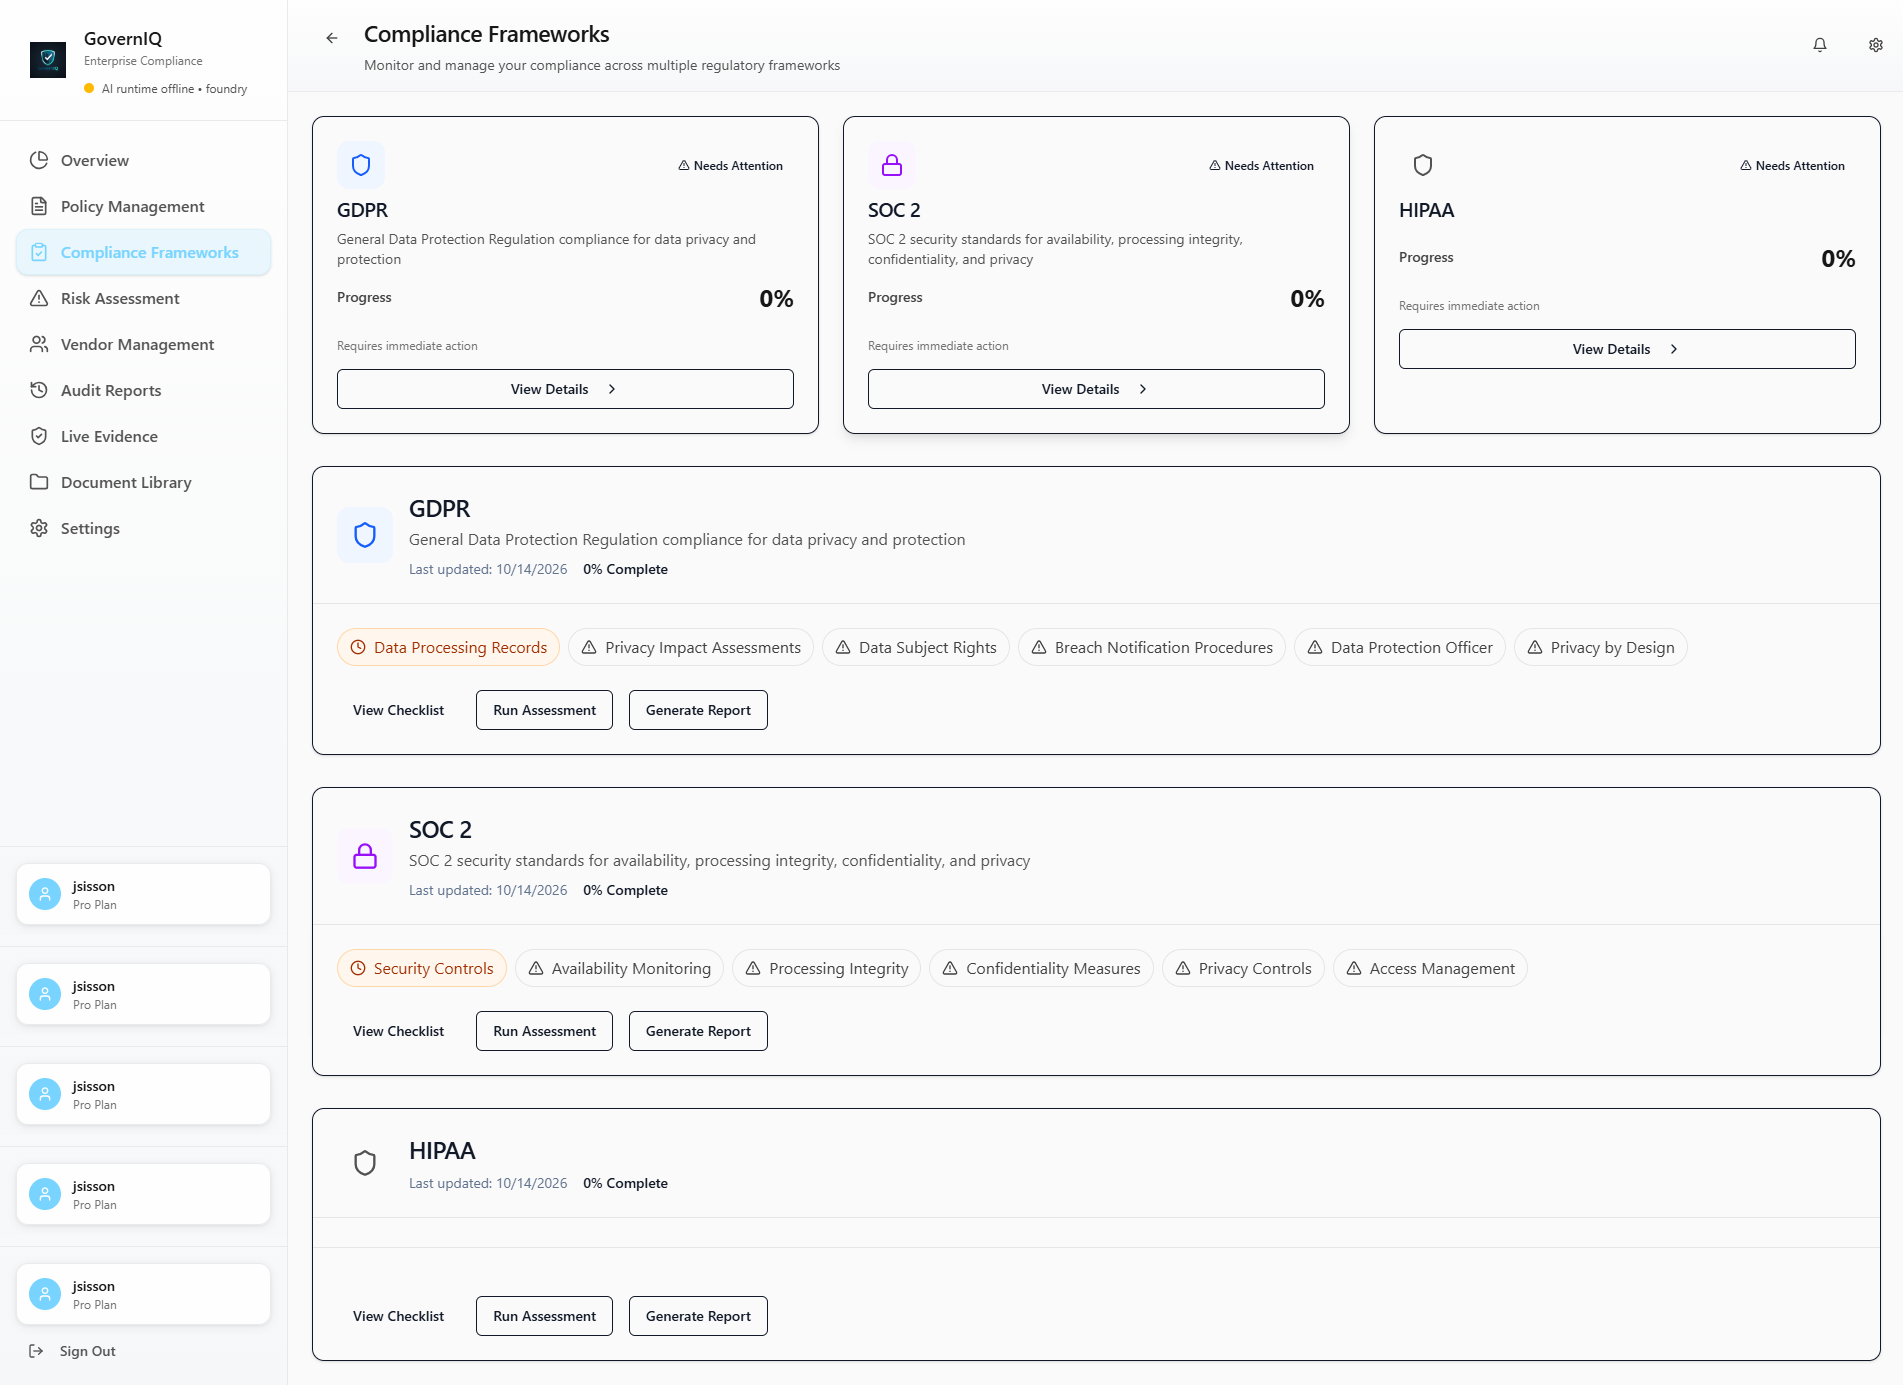Click the HIPAA shield icon in detail section
Viewport: 1903px width, 1385px height.
click(365, 1163)
